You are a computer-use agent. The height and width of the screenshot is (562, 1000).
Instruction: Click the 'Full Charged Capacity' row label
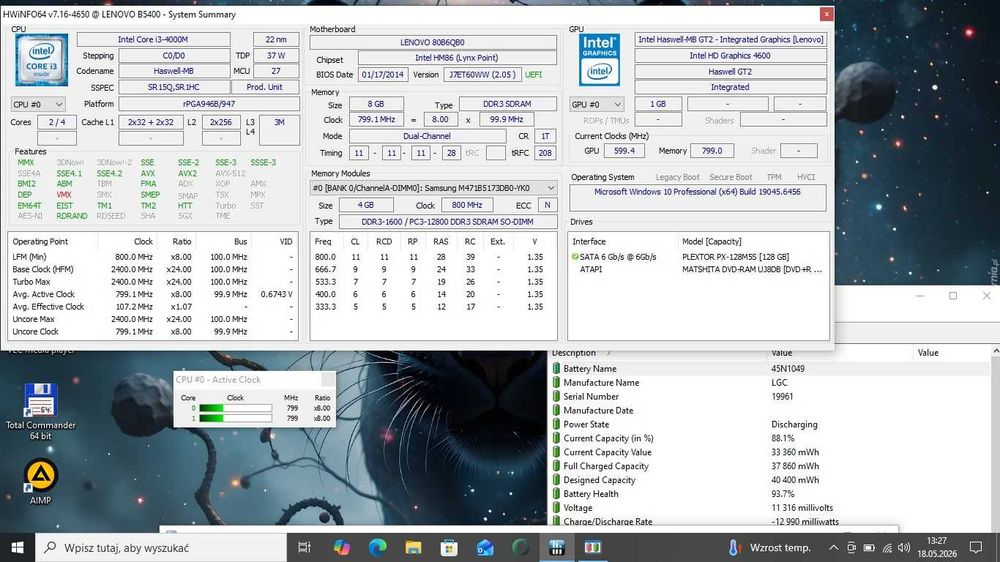coord(606,466)
